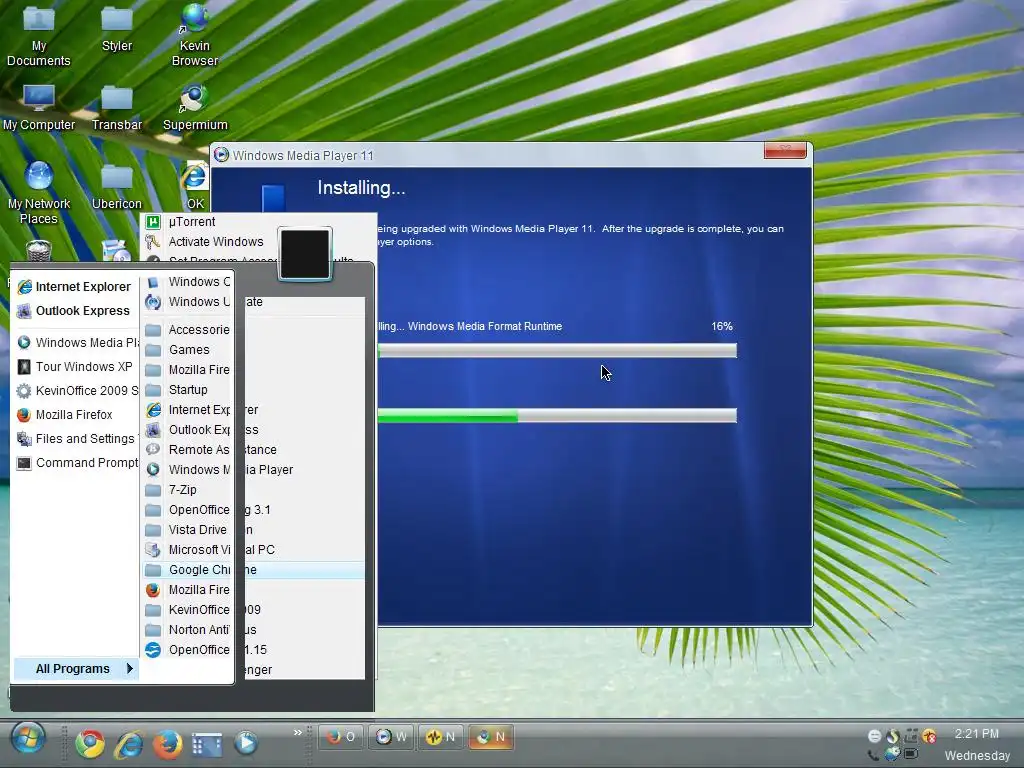Click the Installing... heading in the installer
This screenshot has width=1024, height=768.
click(361, 188)
